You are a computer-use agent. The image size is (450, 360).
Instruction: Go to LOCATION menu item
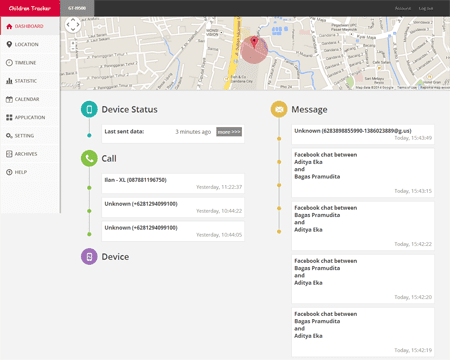27,44
